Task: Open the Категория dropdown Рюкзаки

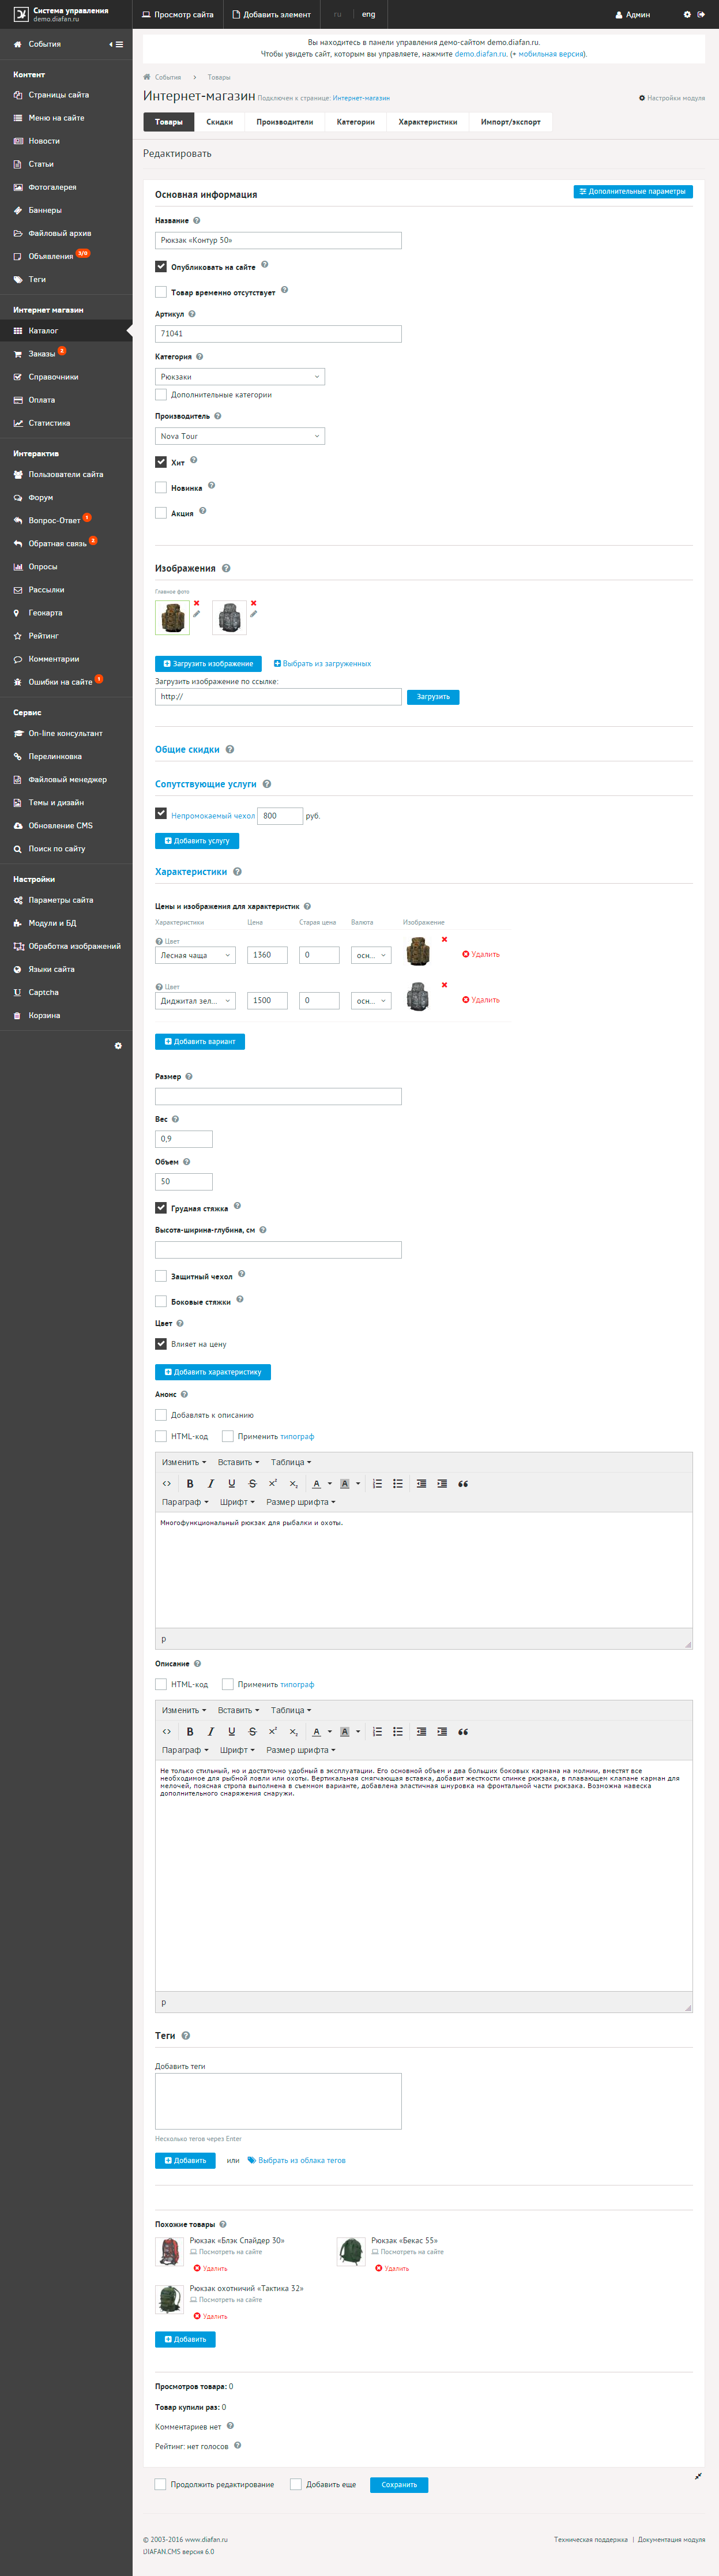Action: click(240, 377)
